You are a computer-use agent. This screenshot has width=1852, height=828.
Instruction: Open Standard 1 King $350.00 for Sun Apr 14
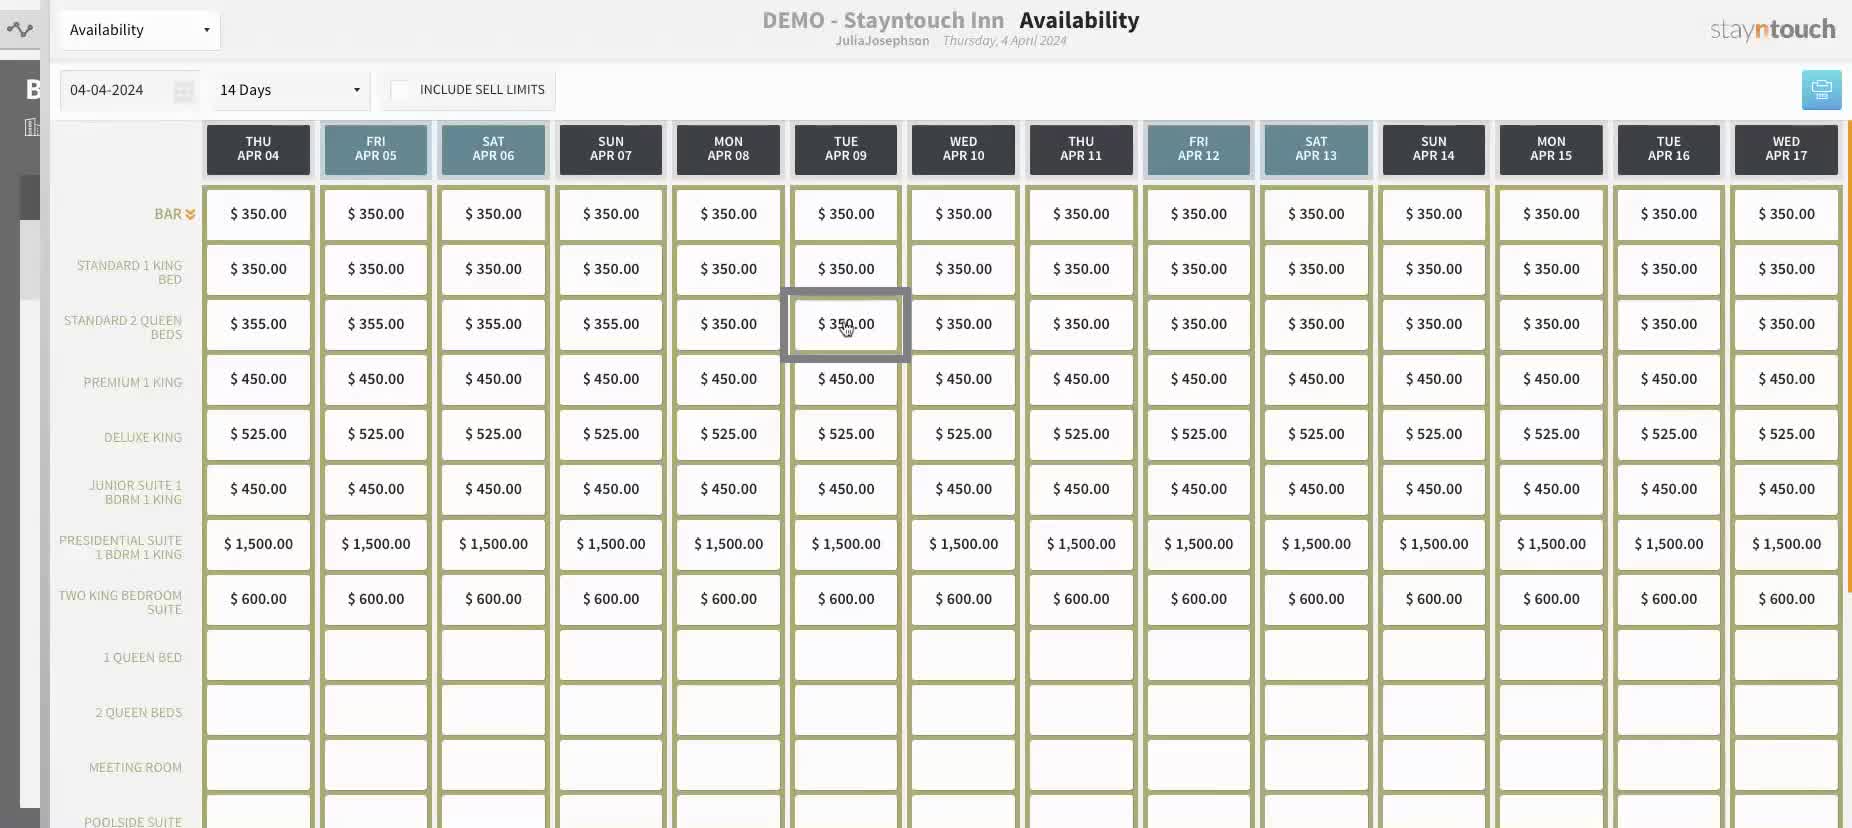coord(1434,269)
